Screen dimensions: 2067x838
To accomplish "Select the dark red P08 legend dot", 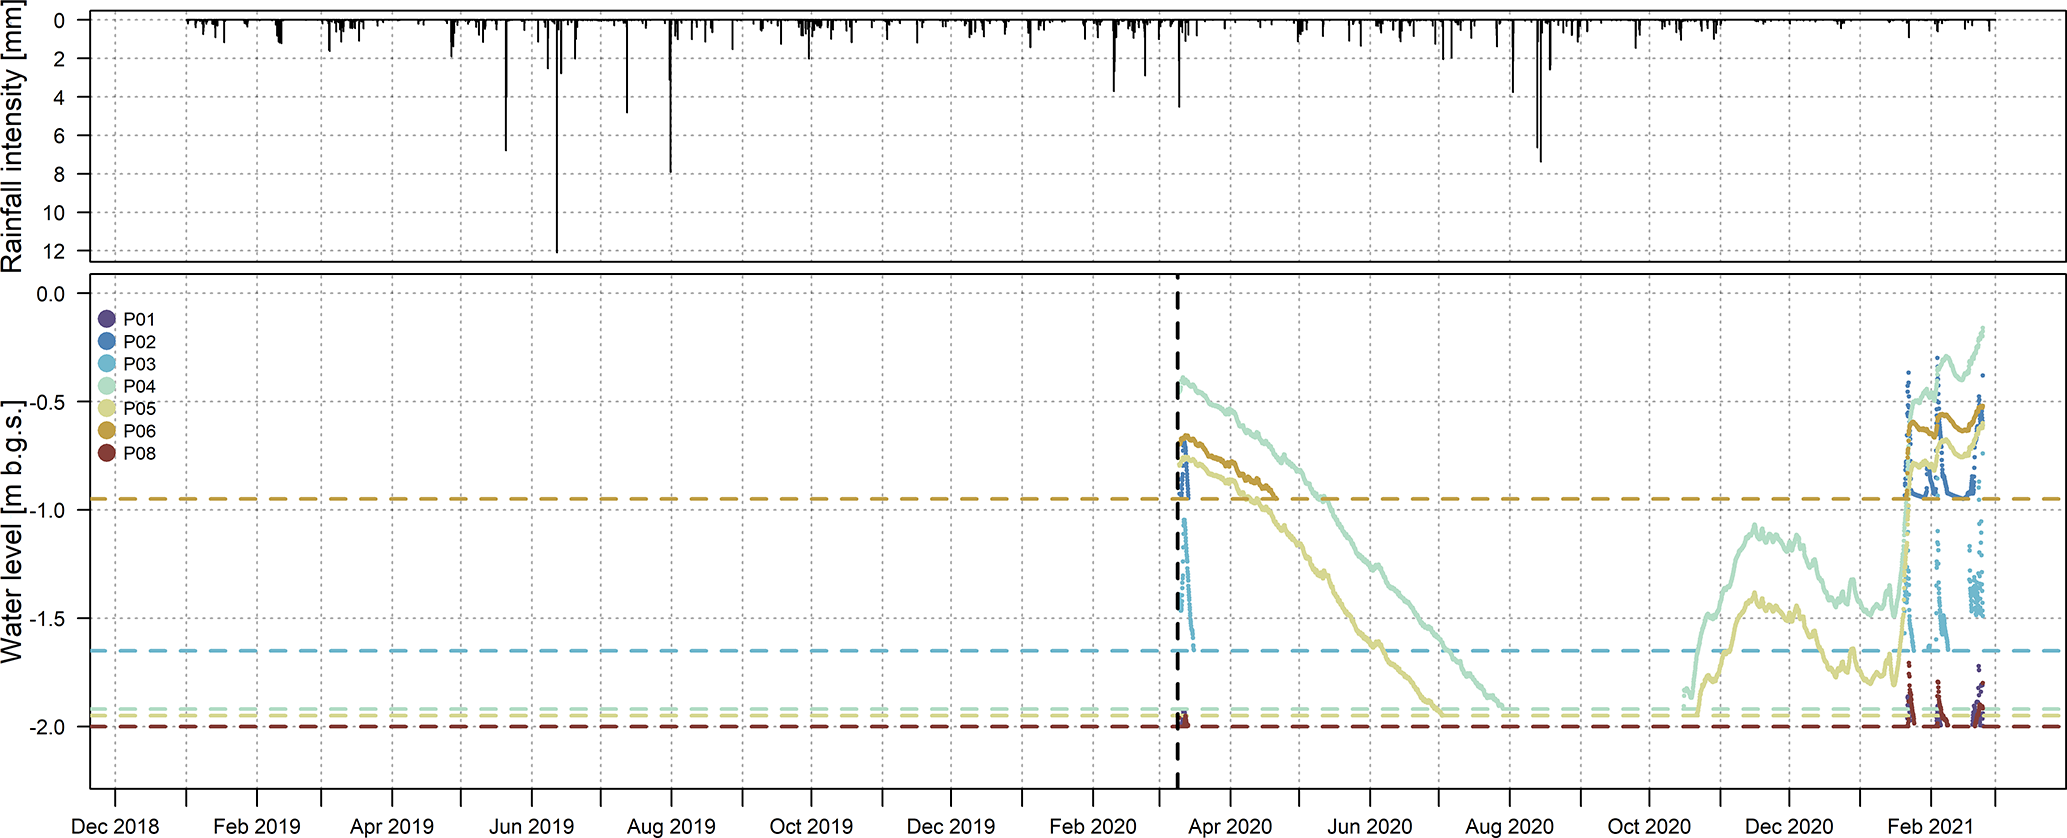I will tap(107, 453).
